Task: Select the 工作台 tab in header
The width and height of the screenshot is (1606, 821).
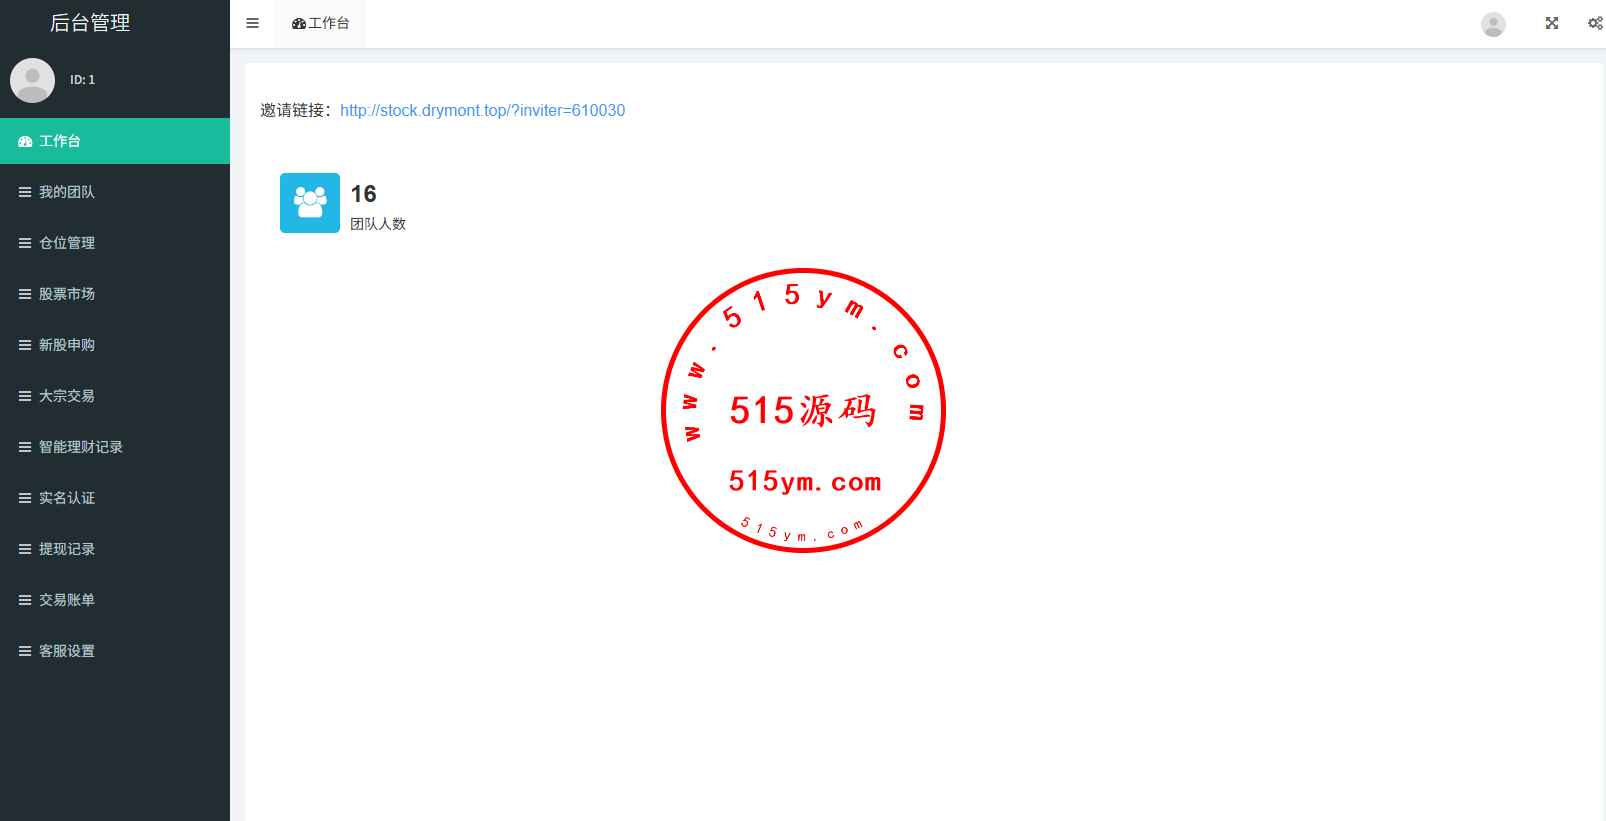Action: click(321, 23)
